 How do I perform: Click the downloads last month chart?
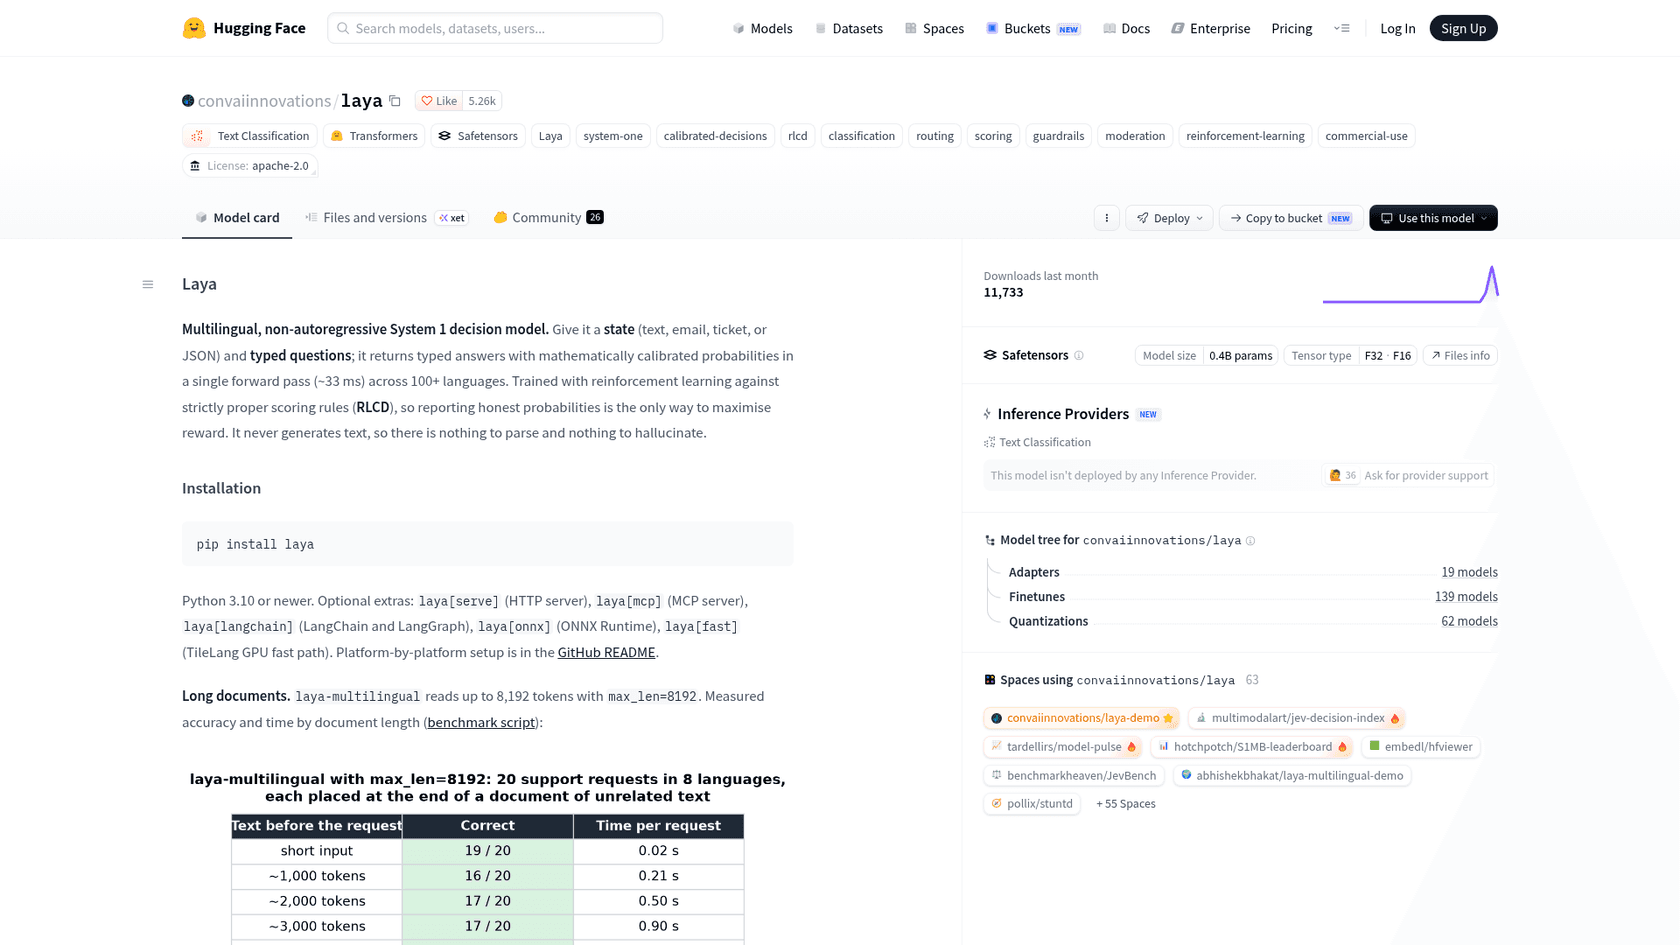pos(1410,284)
